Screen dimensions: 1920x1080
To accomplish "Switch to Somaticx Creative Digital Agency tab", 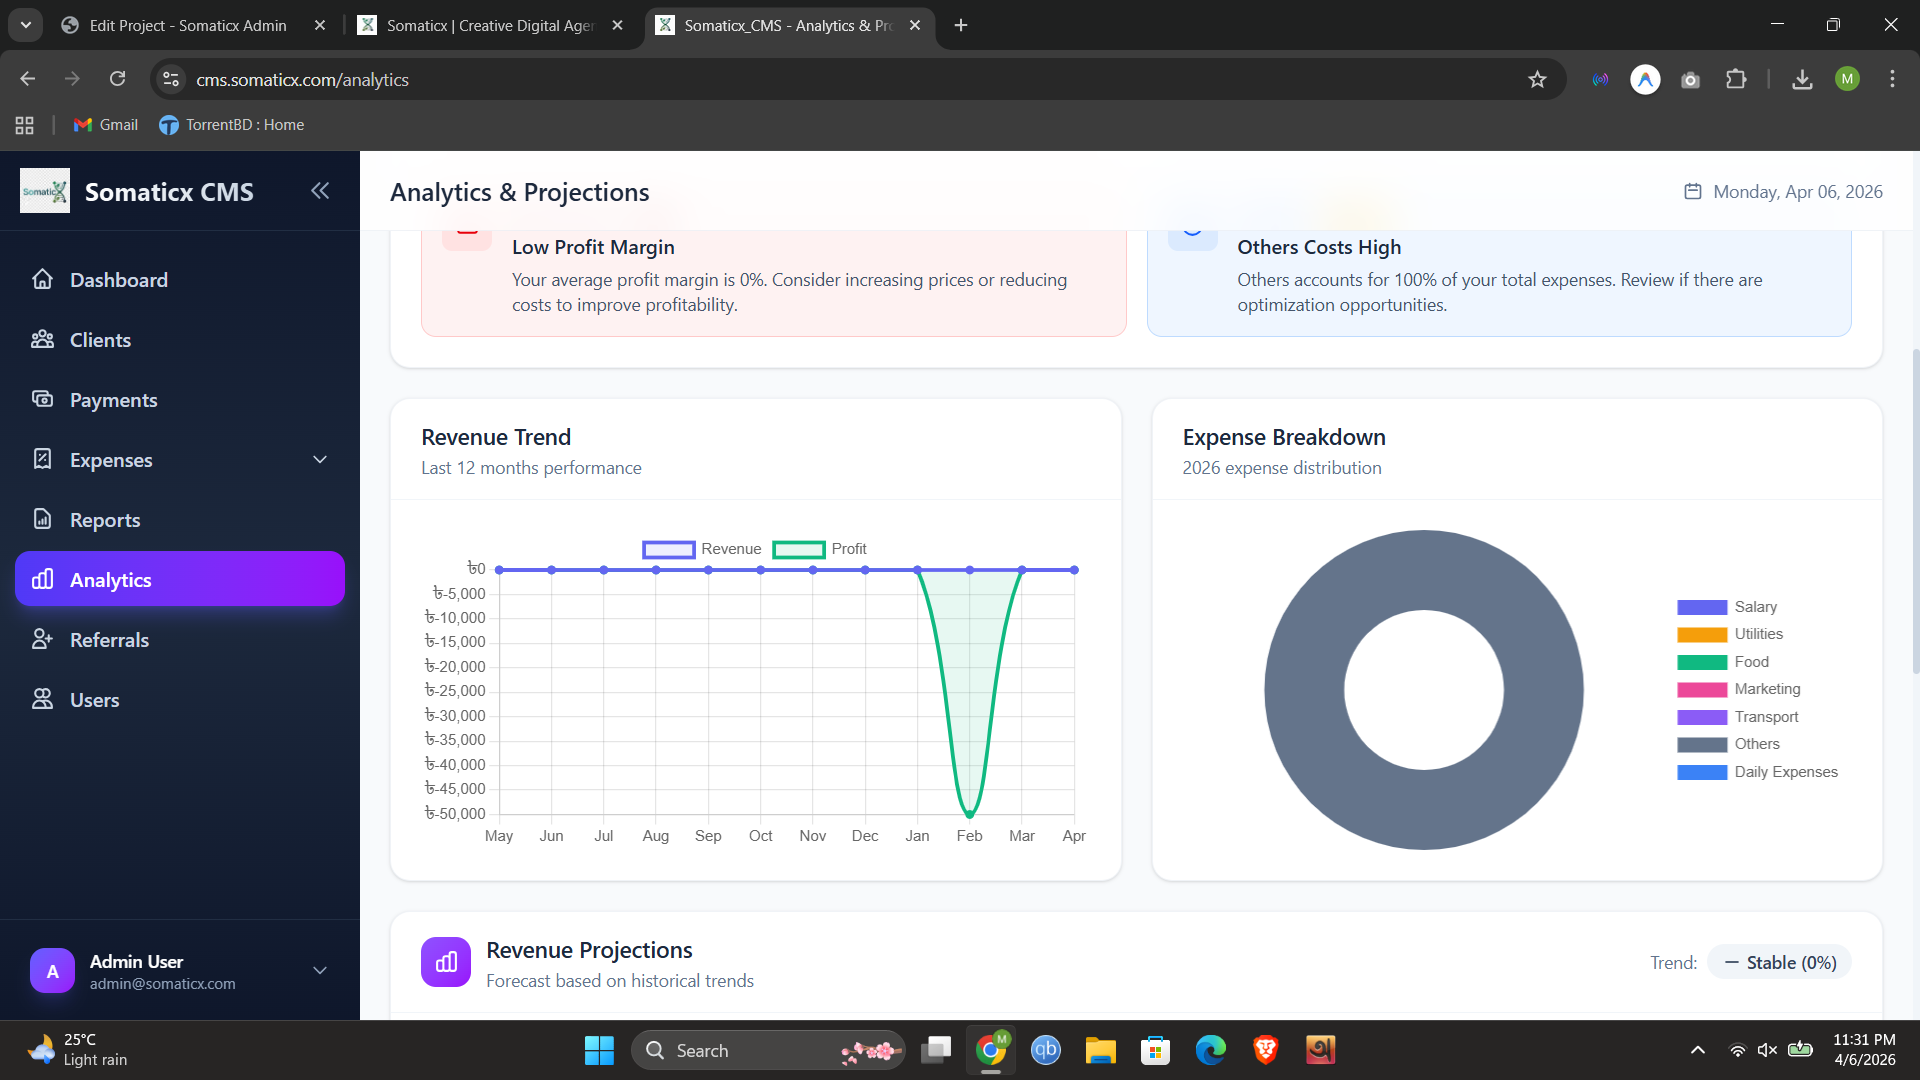I will pyautogui.click(x=490, y=25).
